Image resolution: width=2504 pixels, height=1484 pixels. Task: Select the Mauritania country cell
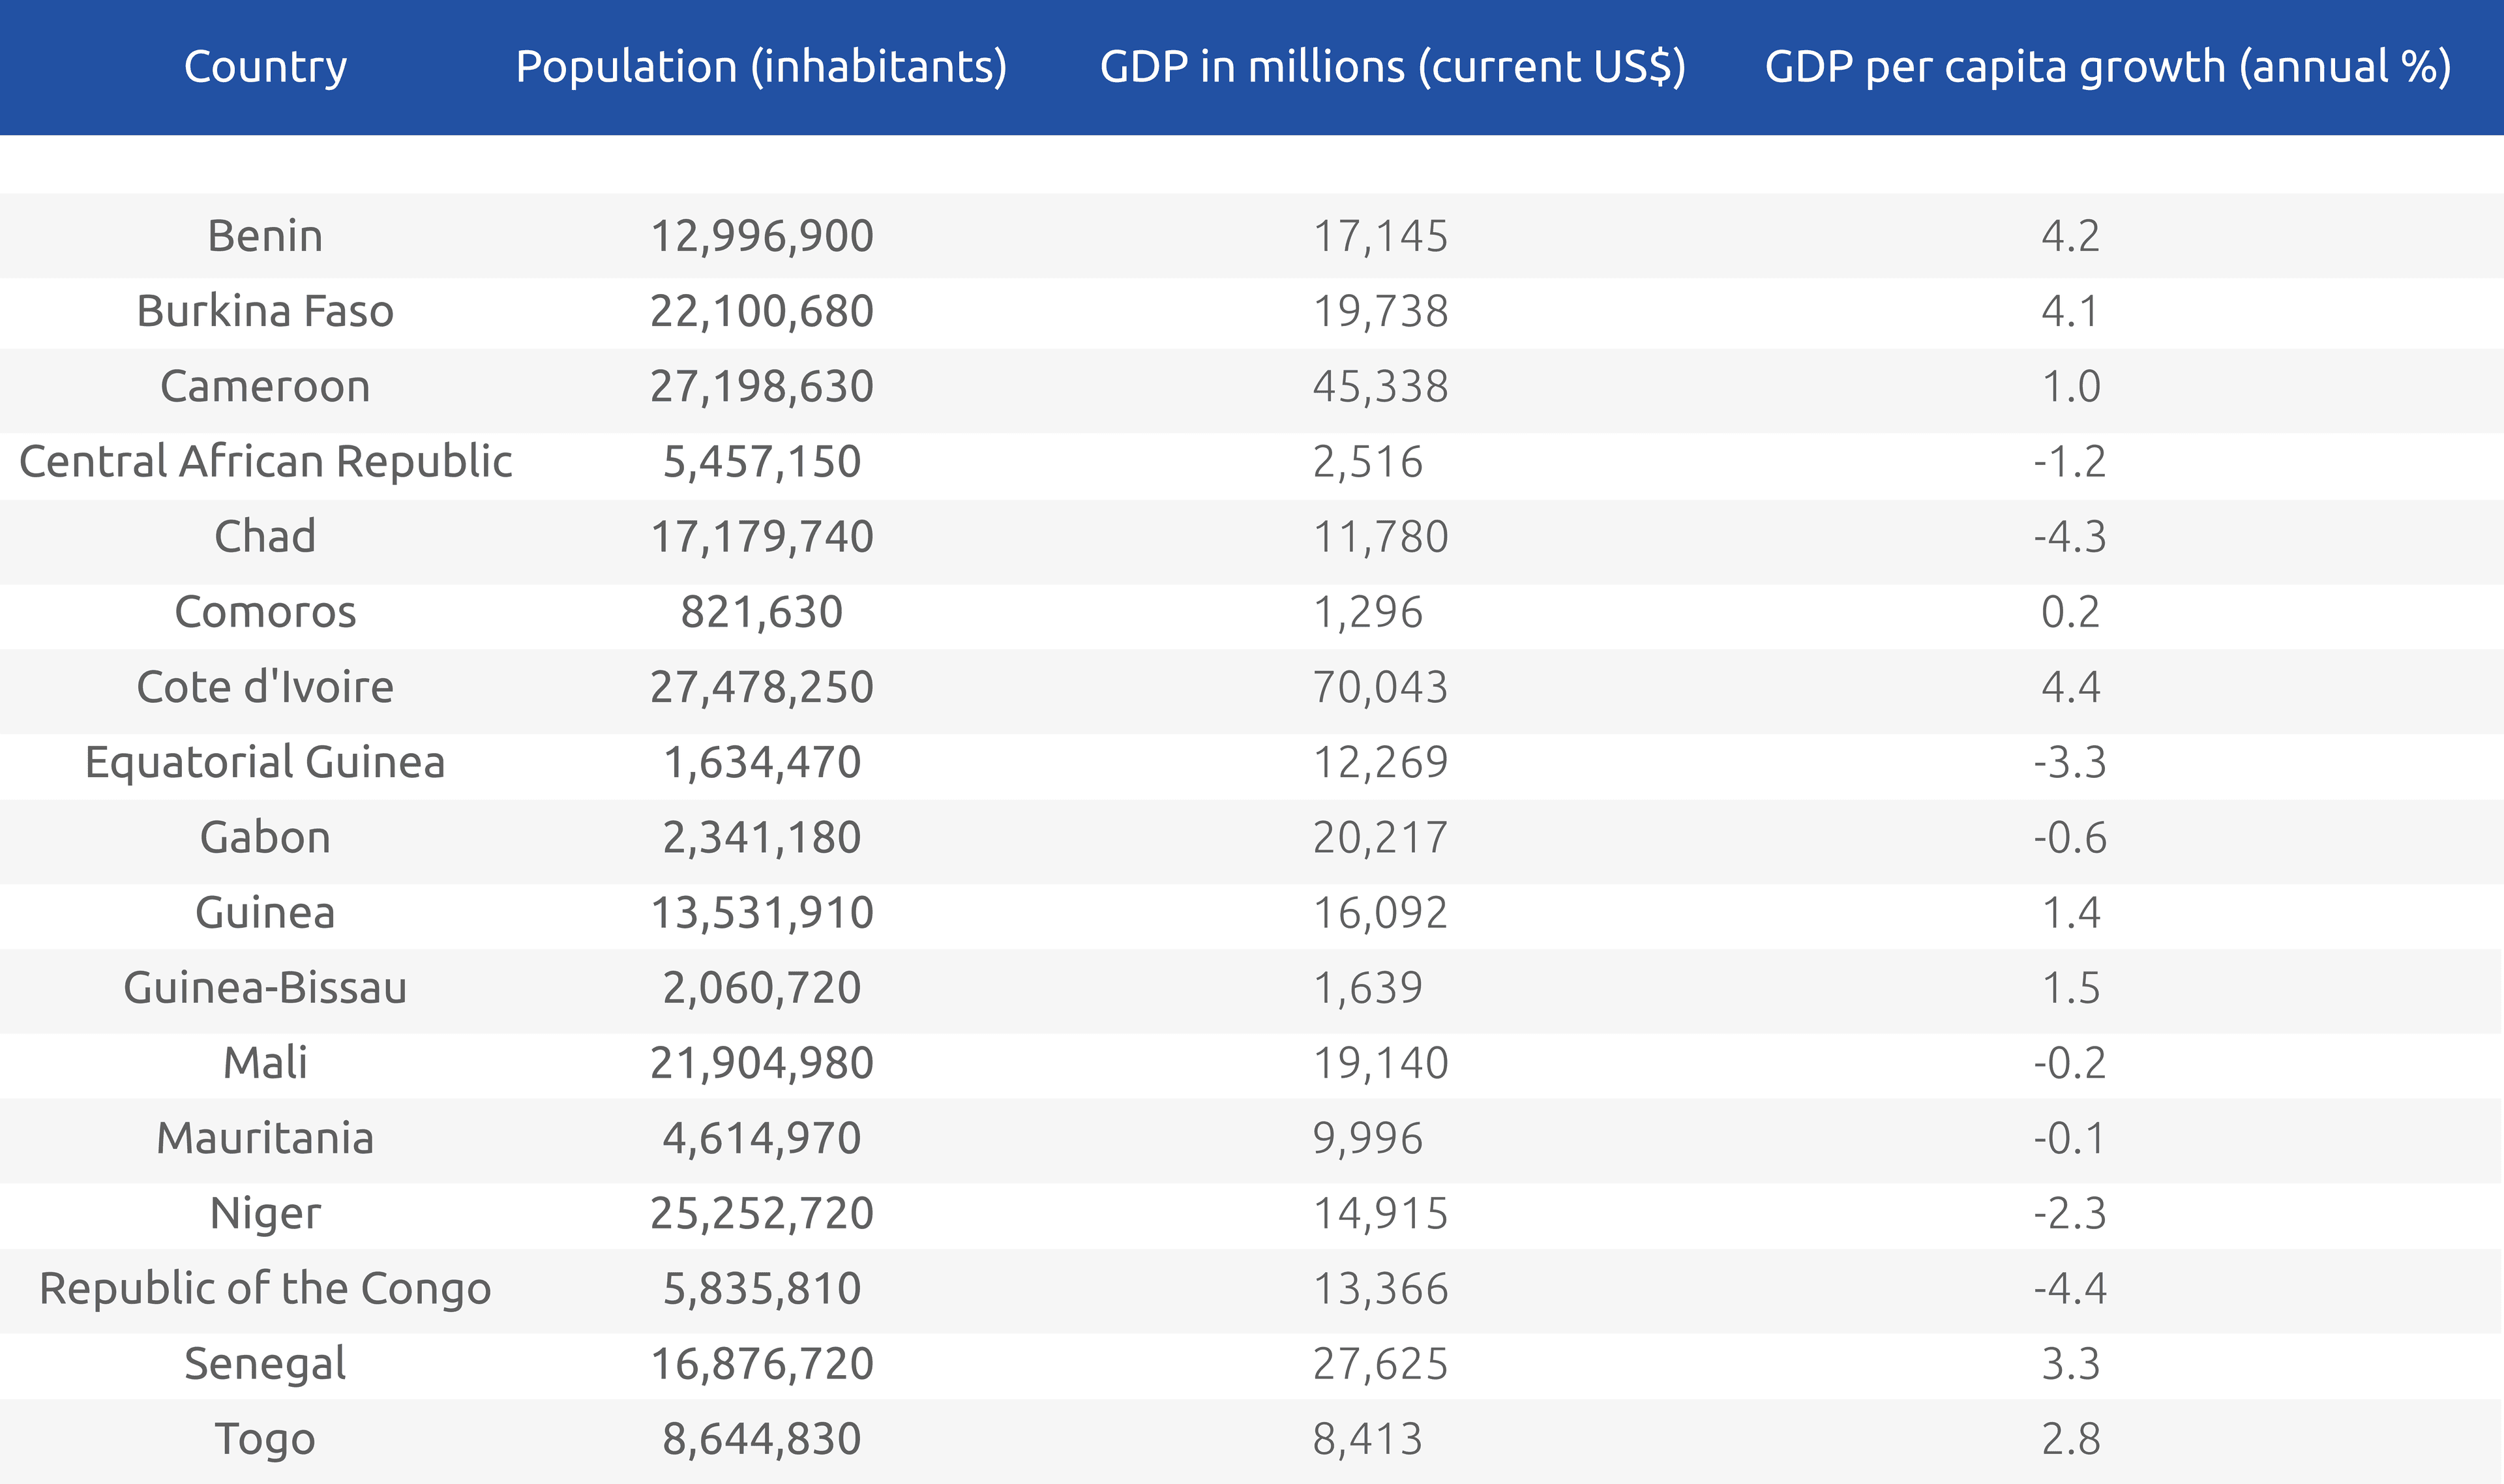coord(265,1138)
